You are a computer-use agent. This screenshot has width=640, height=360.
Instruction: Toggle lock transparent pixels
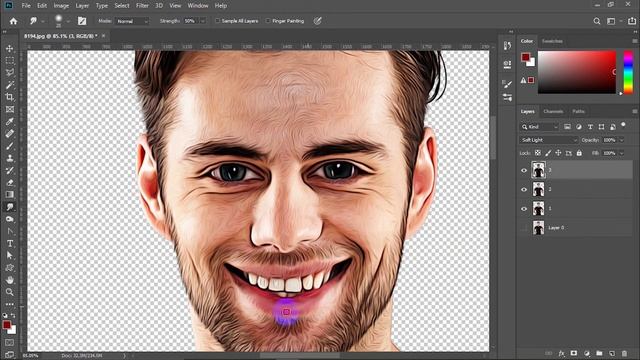[x=538, y=153]
